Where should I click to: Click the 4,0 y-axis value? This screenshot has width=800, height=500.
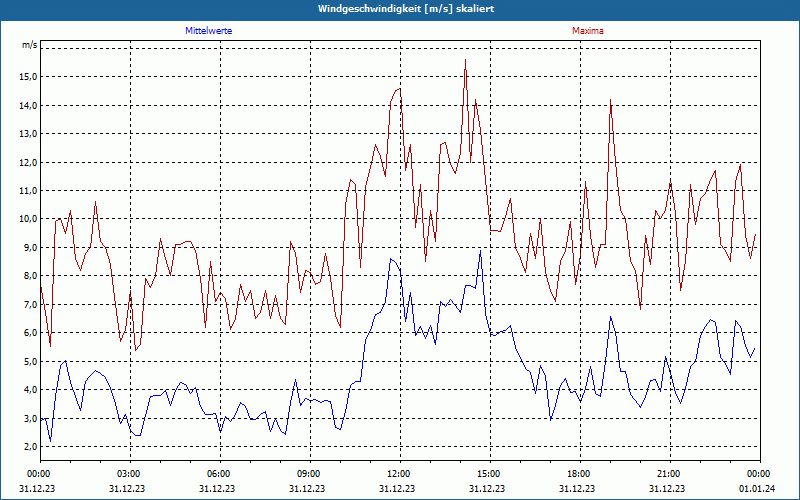(x=31, y=390)
